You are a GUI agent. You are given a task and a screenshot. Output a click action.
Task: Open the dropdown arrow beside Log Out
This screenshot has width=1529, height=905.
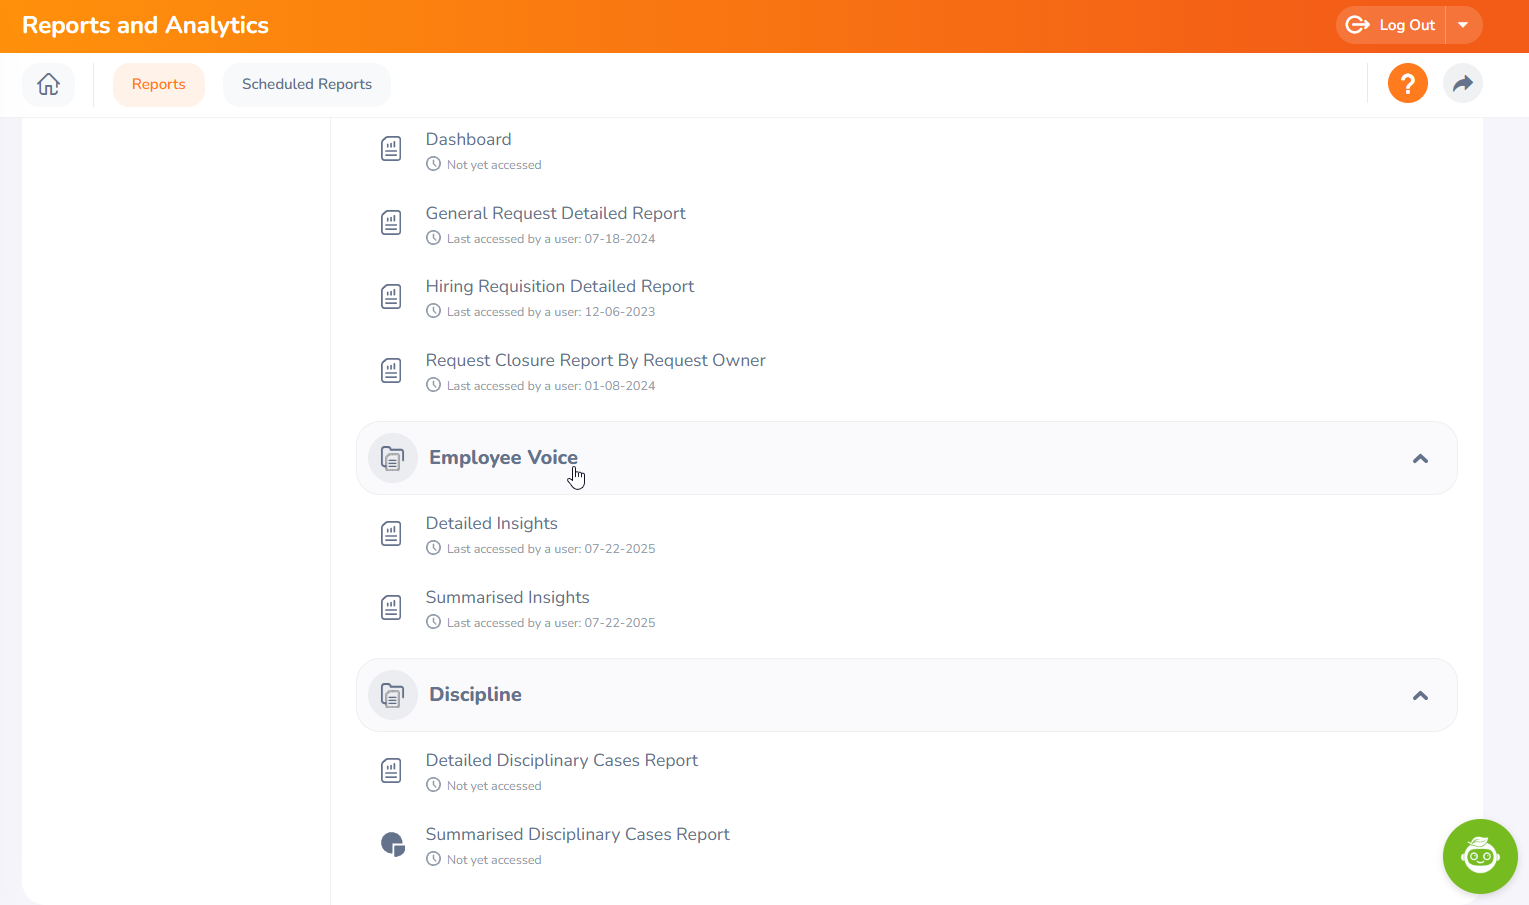click(1463, 25)
